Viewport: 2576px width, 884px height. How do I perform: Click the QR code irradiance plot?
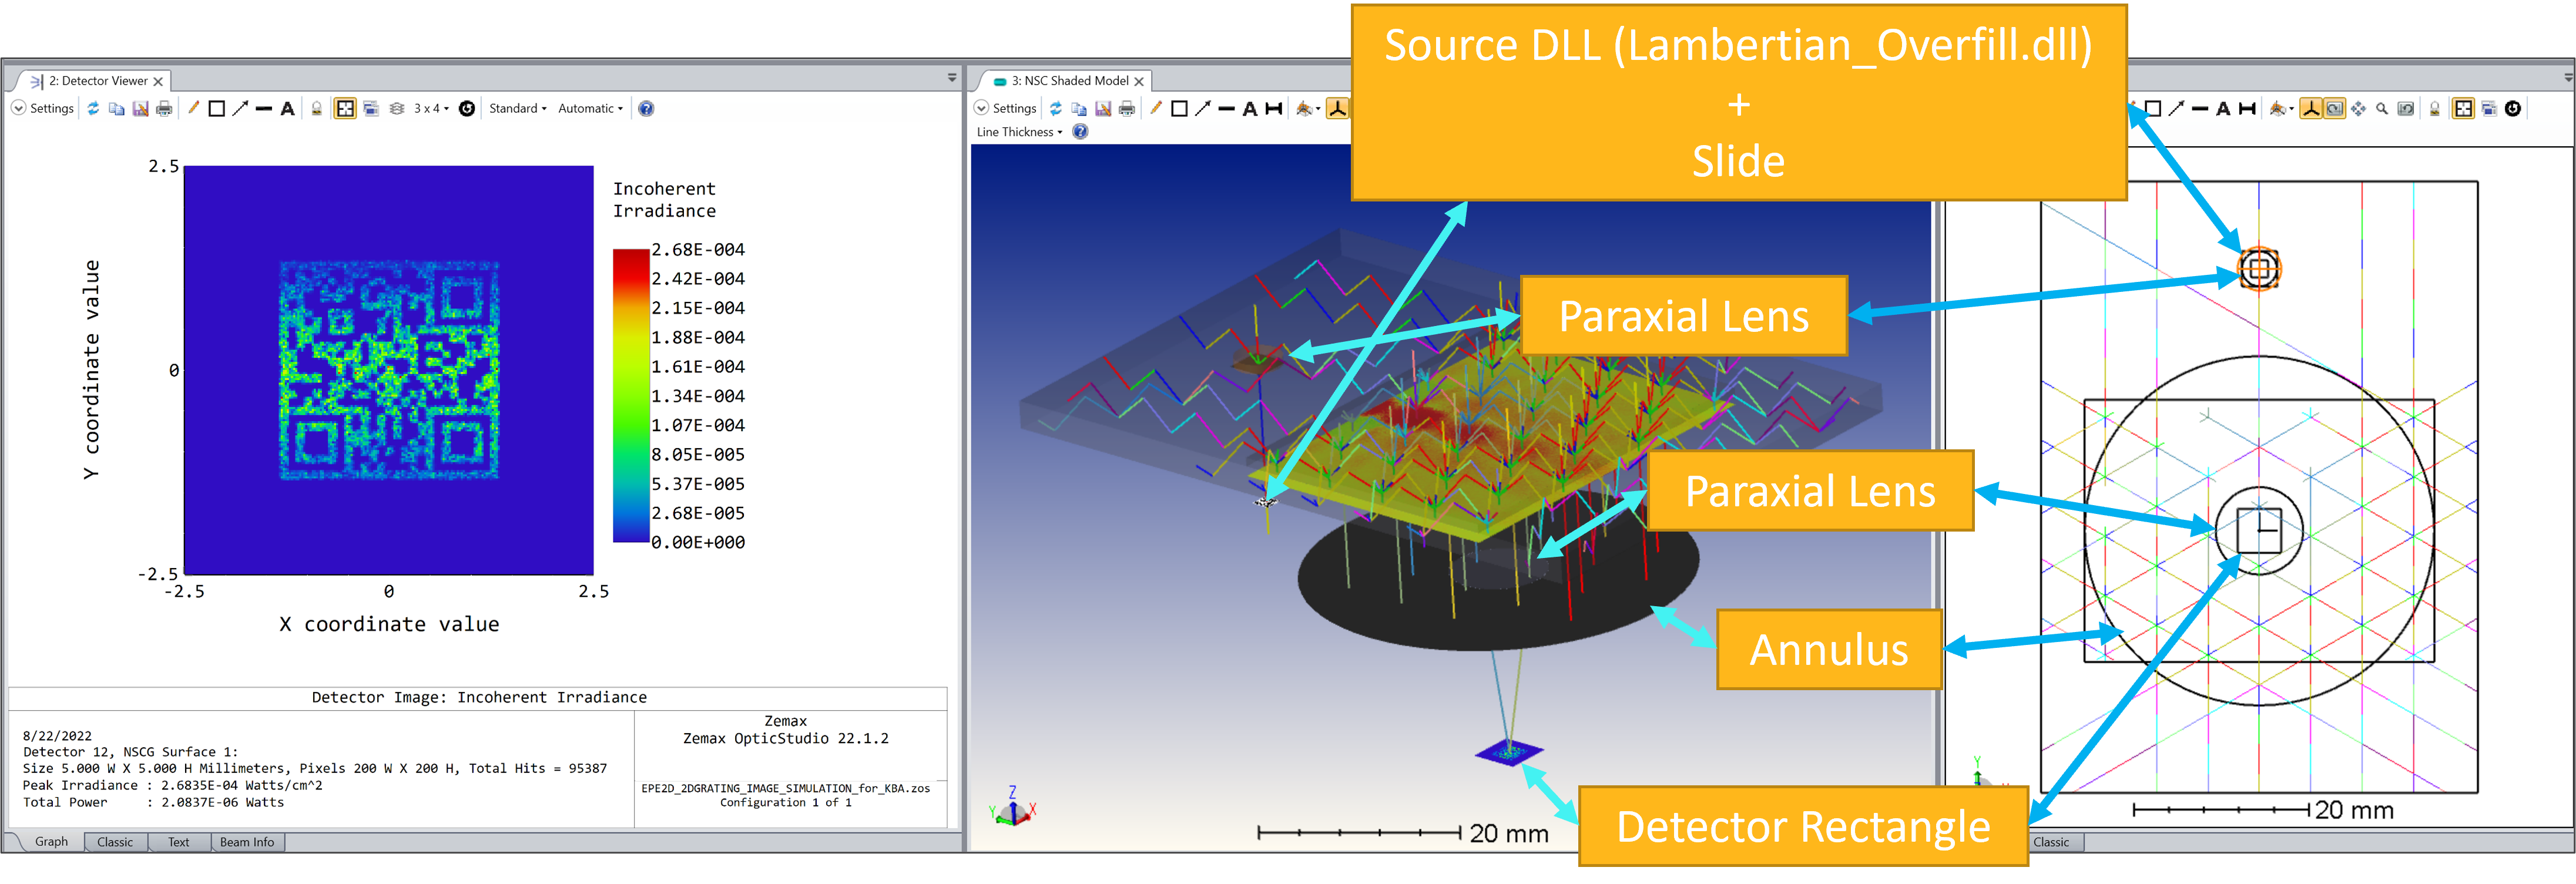pyautogui.click(x=389, y=370)
